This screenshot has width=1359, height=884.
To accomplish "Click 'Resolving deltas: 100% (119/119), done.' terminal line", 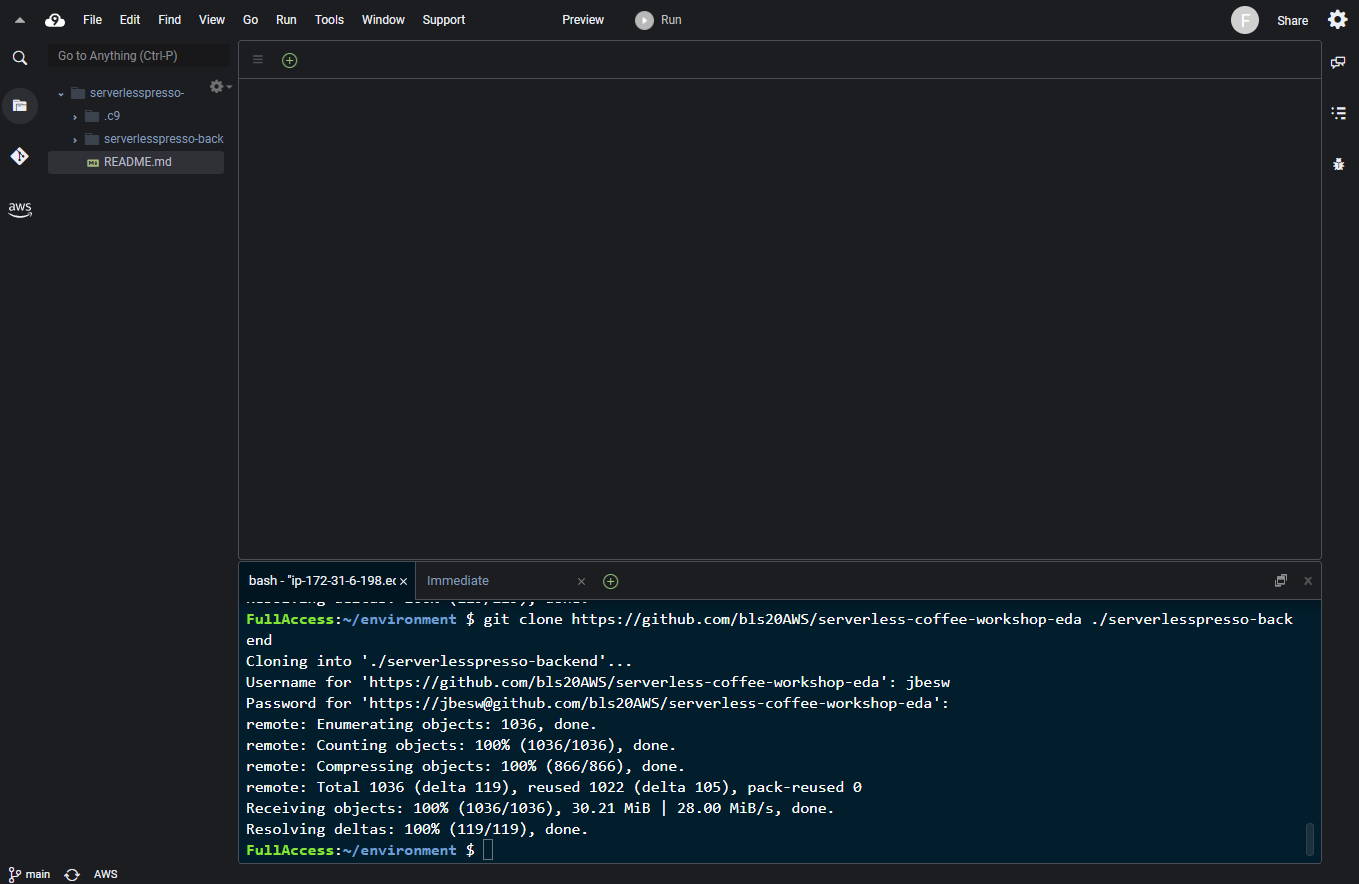I will click(417, 829).
